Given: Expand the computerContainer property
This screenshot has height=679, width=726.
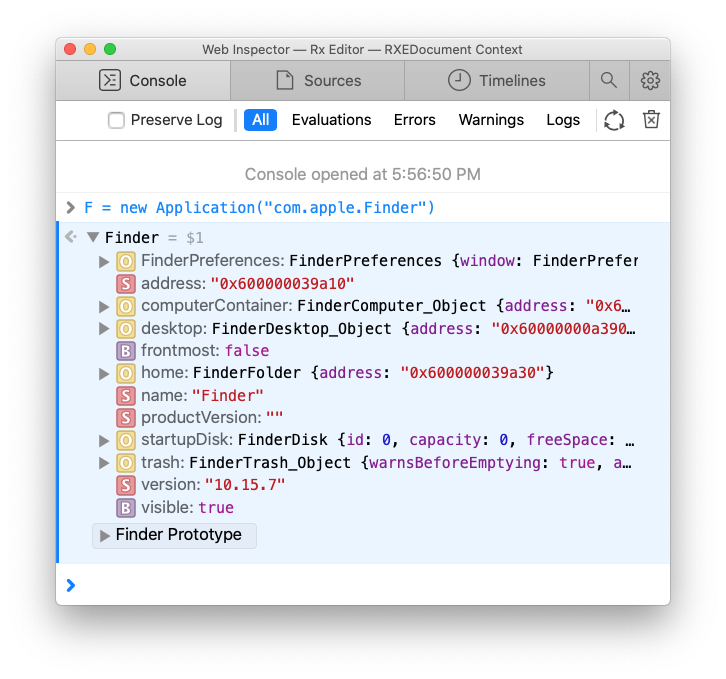Looking at the screenshot, I should 104,307.
